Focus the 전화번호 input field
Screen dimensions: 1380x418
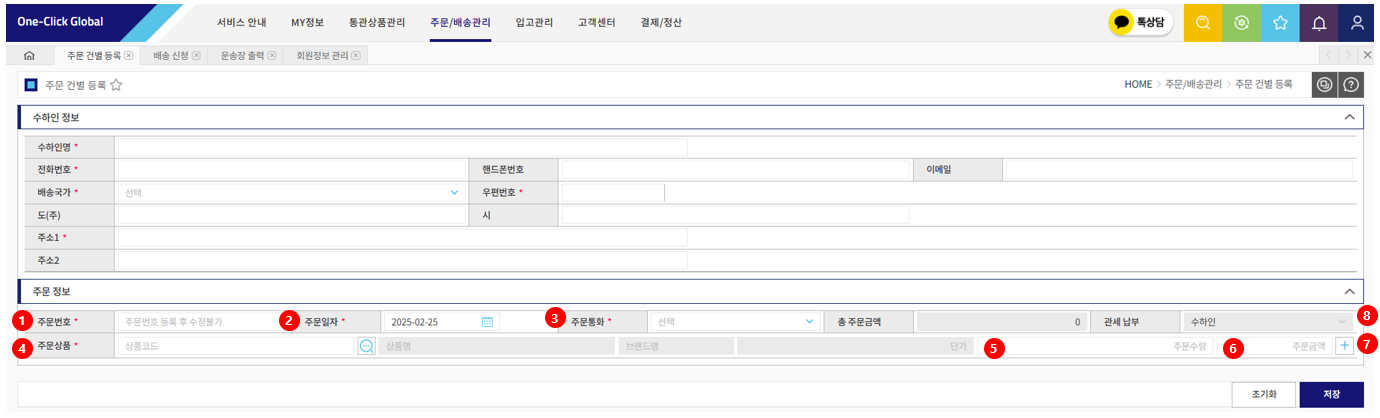pos(290,170)
